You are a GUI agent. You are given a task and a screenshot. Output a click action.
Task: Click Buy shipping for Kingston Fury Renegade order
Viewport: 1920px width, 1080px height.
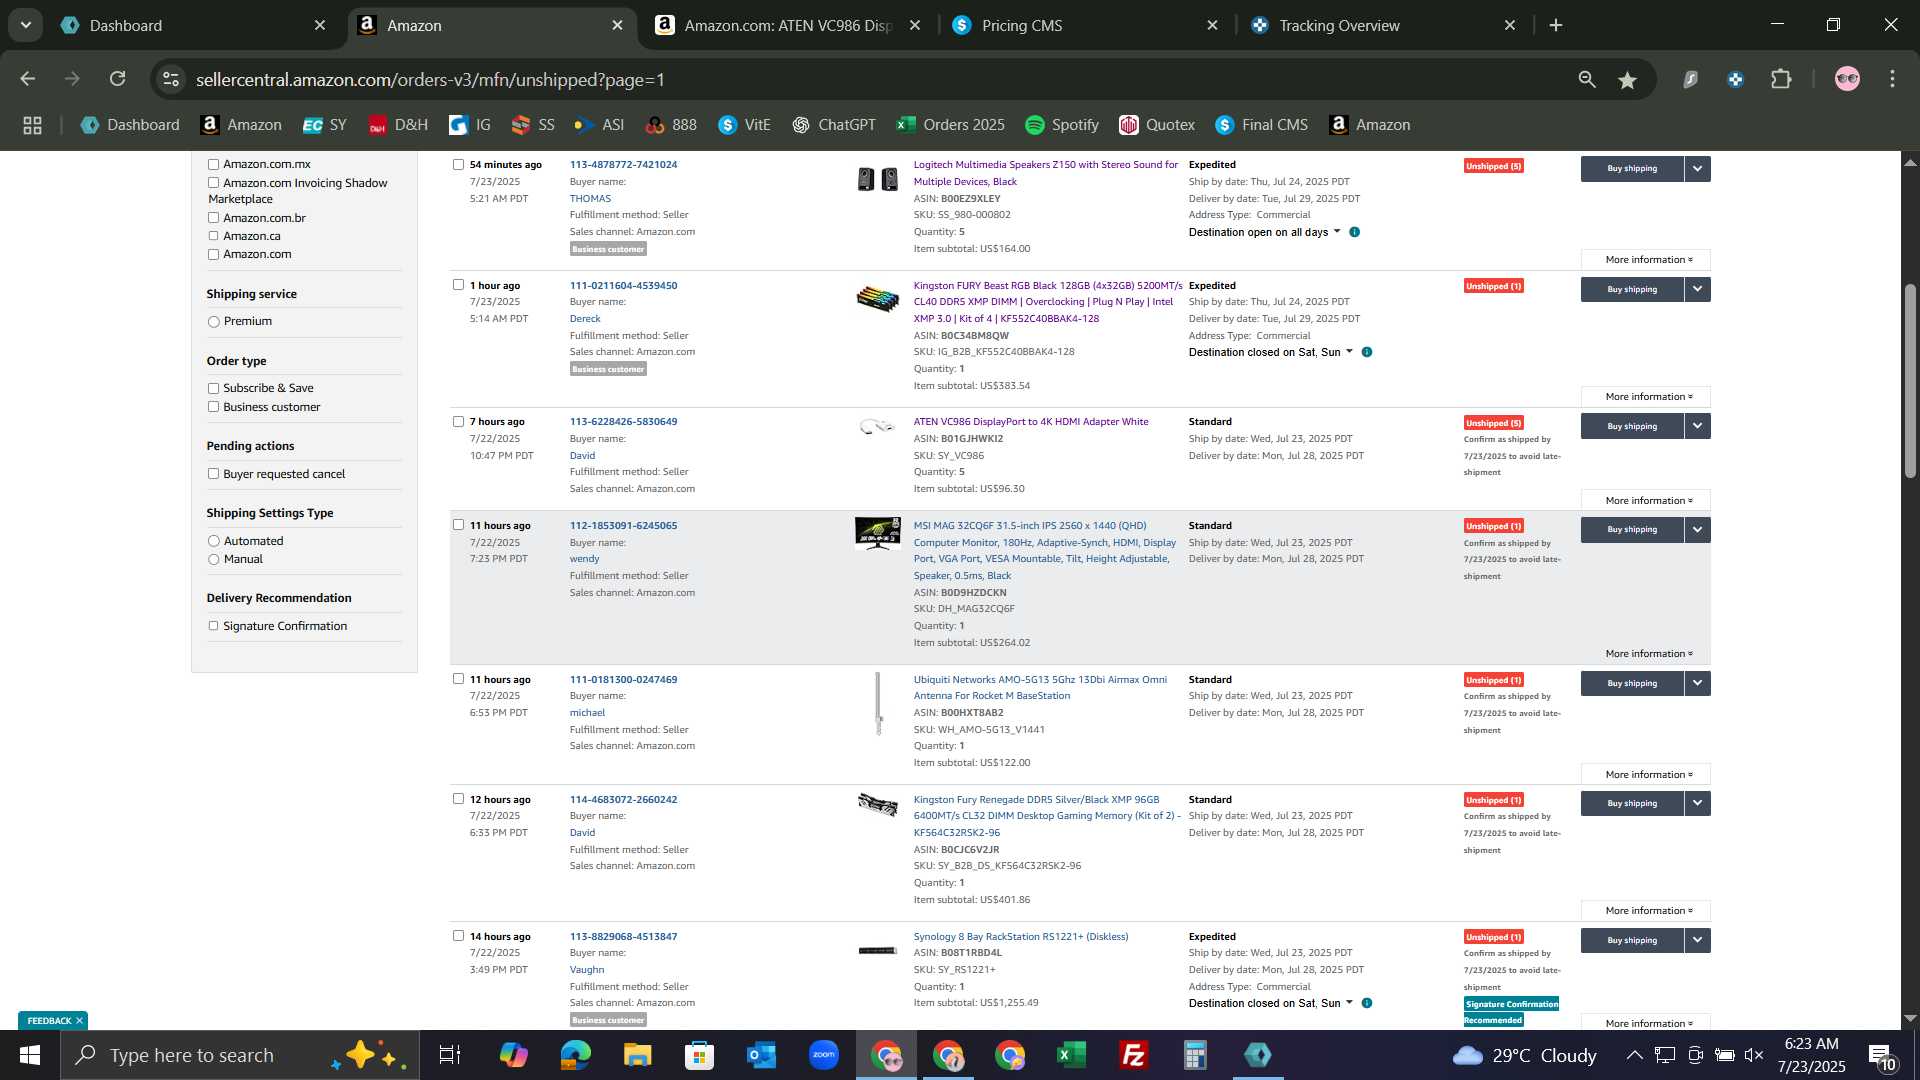coord(1632,803)
